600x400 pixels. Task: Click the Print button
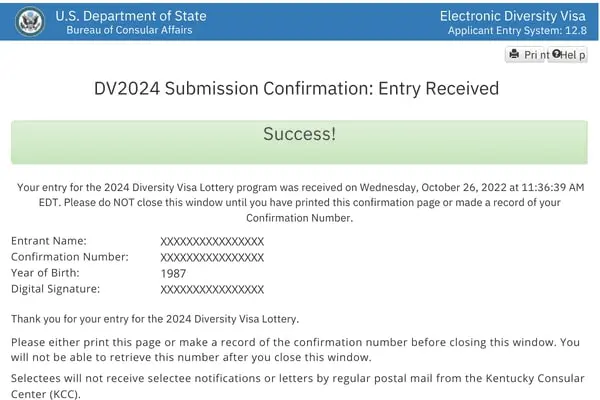coord(527,55)
